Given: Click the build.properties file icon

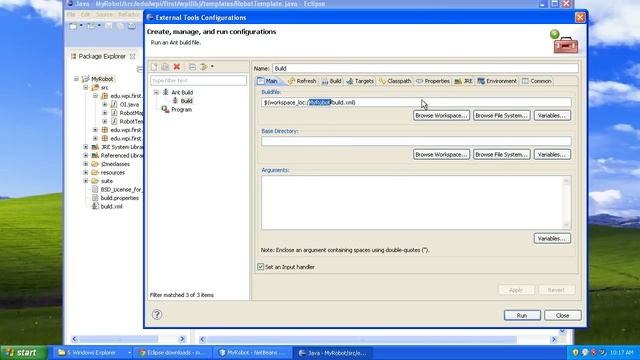Looking at the screenshot, I should pyautogui.click(x=95, y=198).
